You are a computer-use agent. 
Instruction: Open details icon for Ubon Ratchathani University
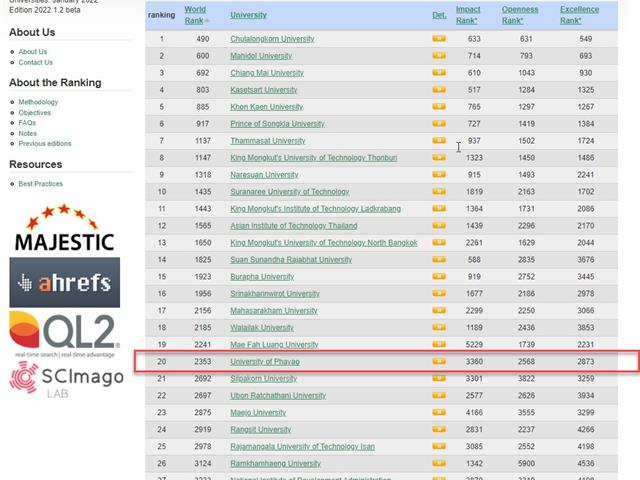[x=439, y=396]
